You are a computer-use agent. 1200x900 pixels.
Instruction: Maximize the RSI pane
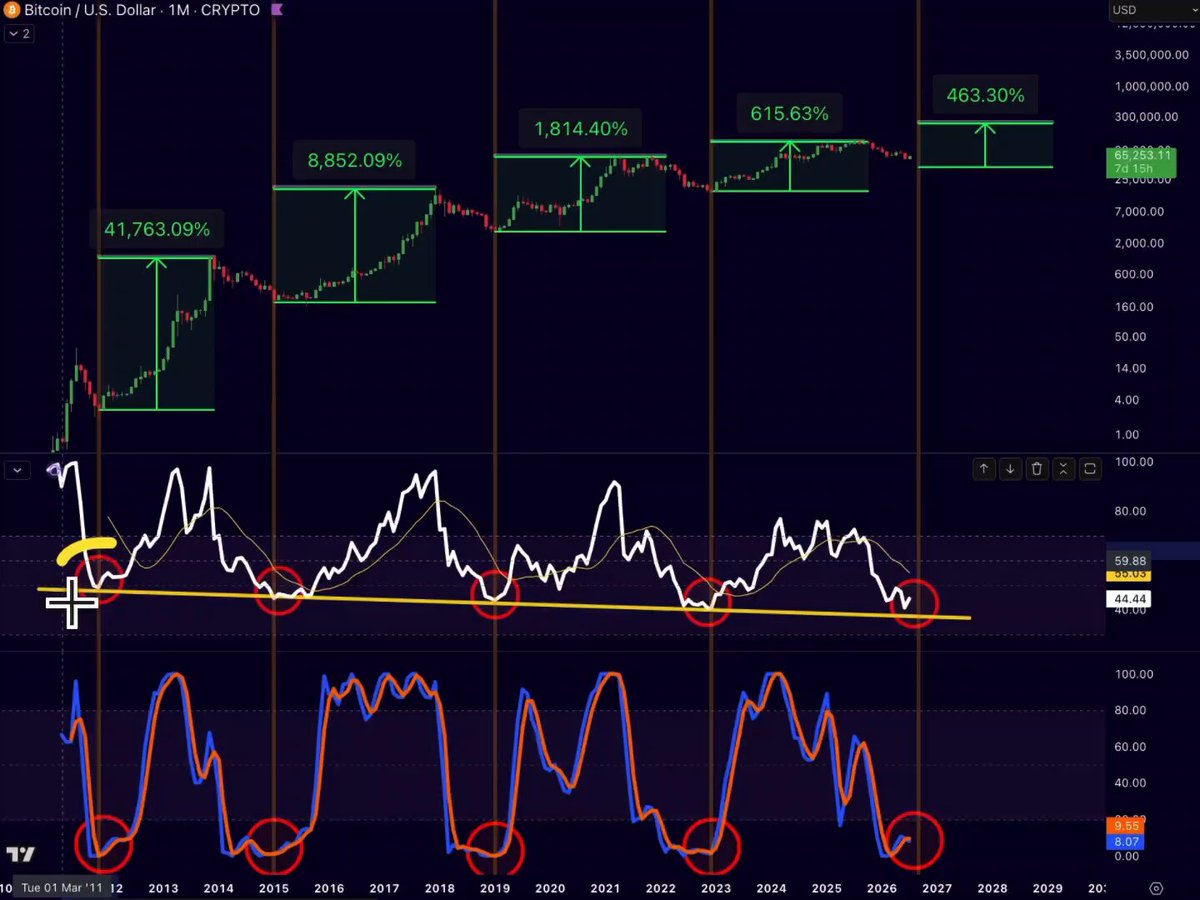1090,468
